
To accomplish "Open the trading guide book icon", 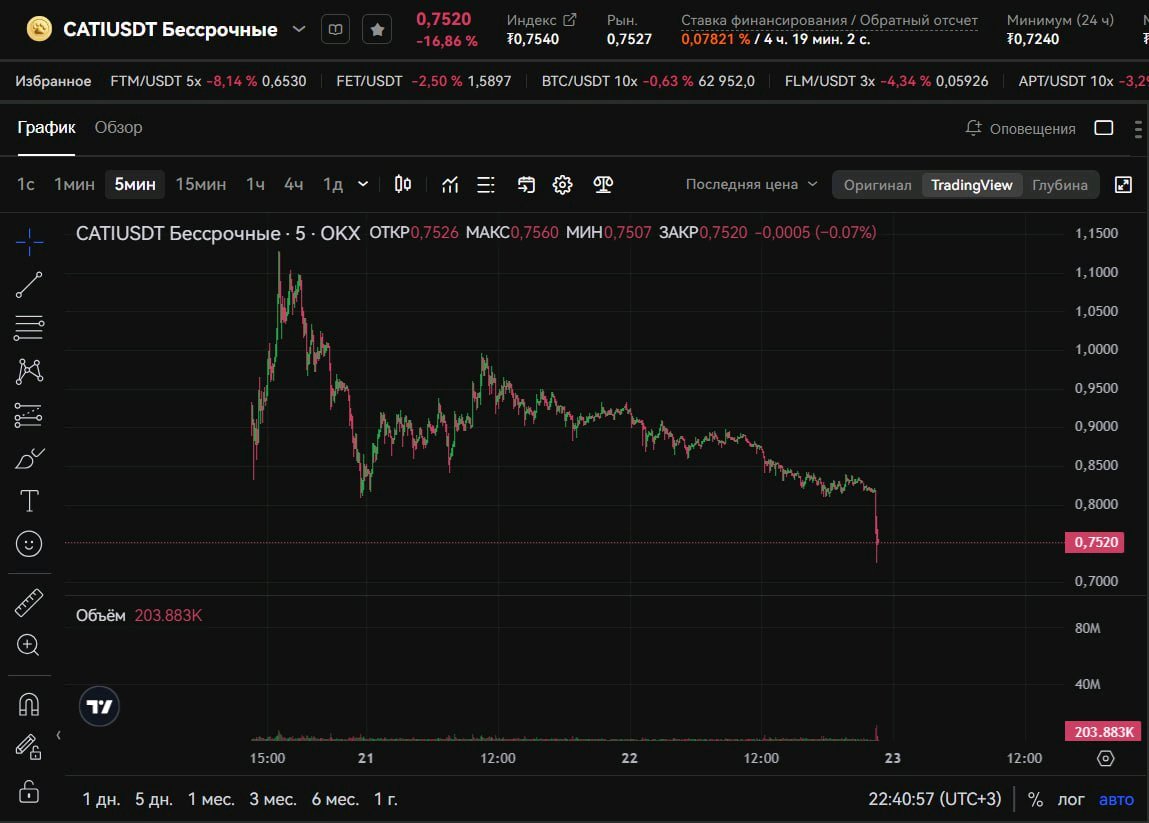I will pos(336,29).
